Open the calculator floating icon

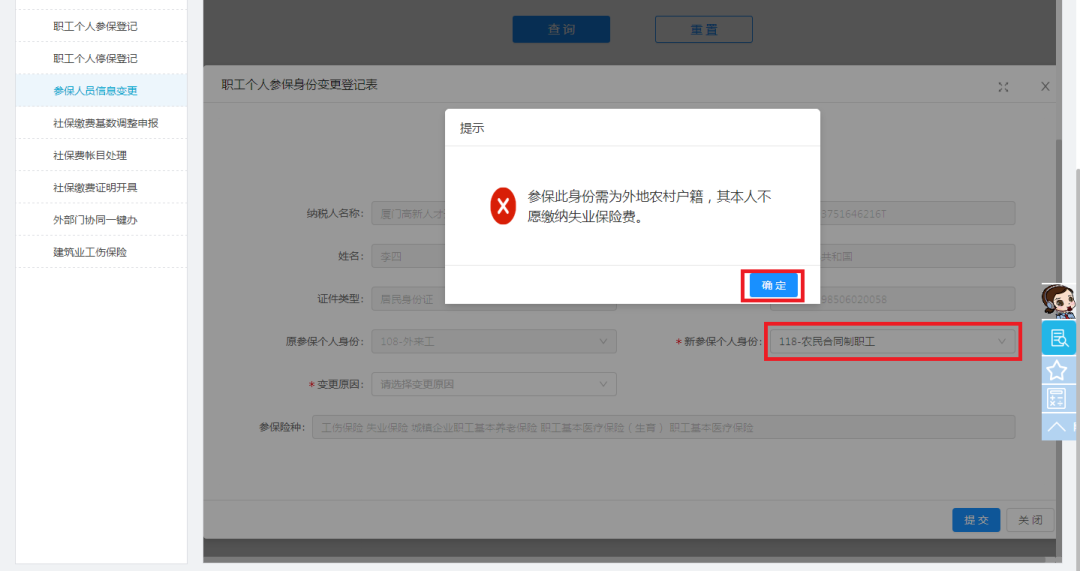pos(1056,399)
